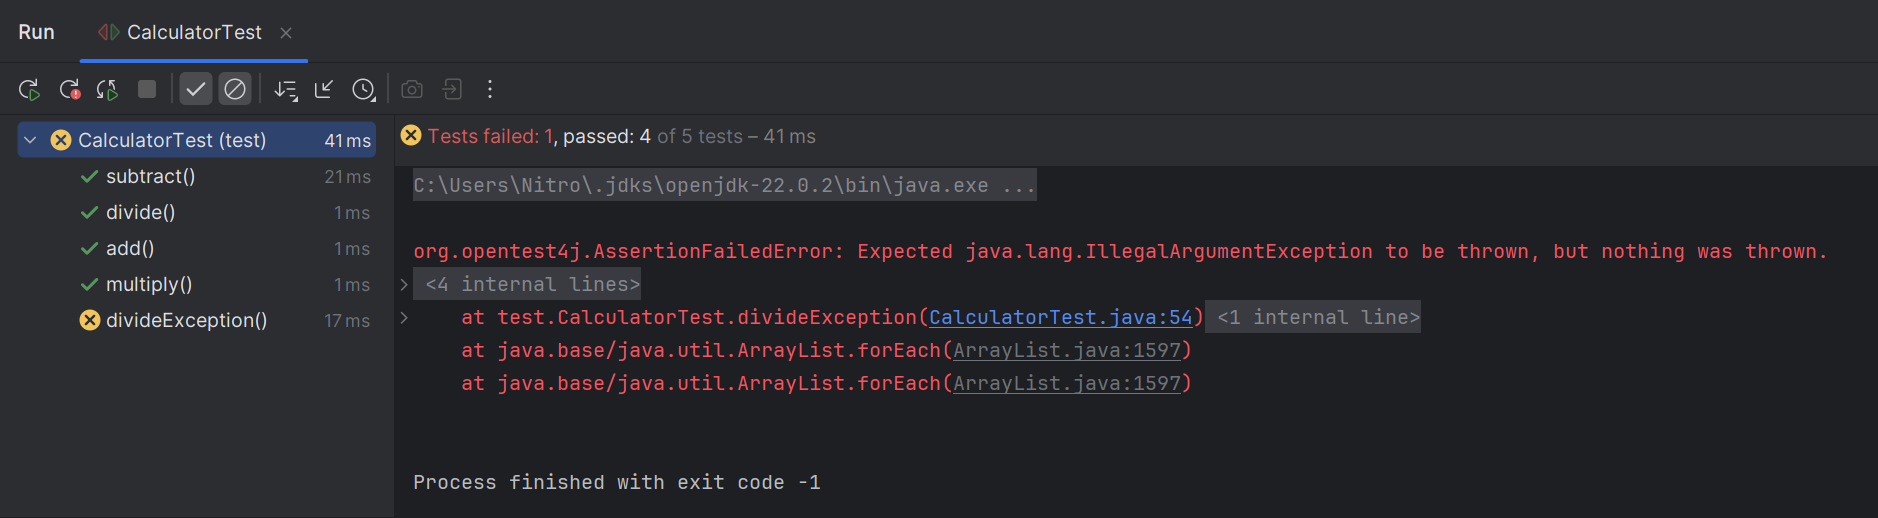This screenshot has width=1878, height=518.
Task: Open the Test History clock dropdown
Action: tap(364, 90)
